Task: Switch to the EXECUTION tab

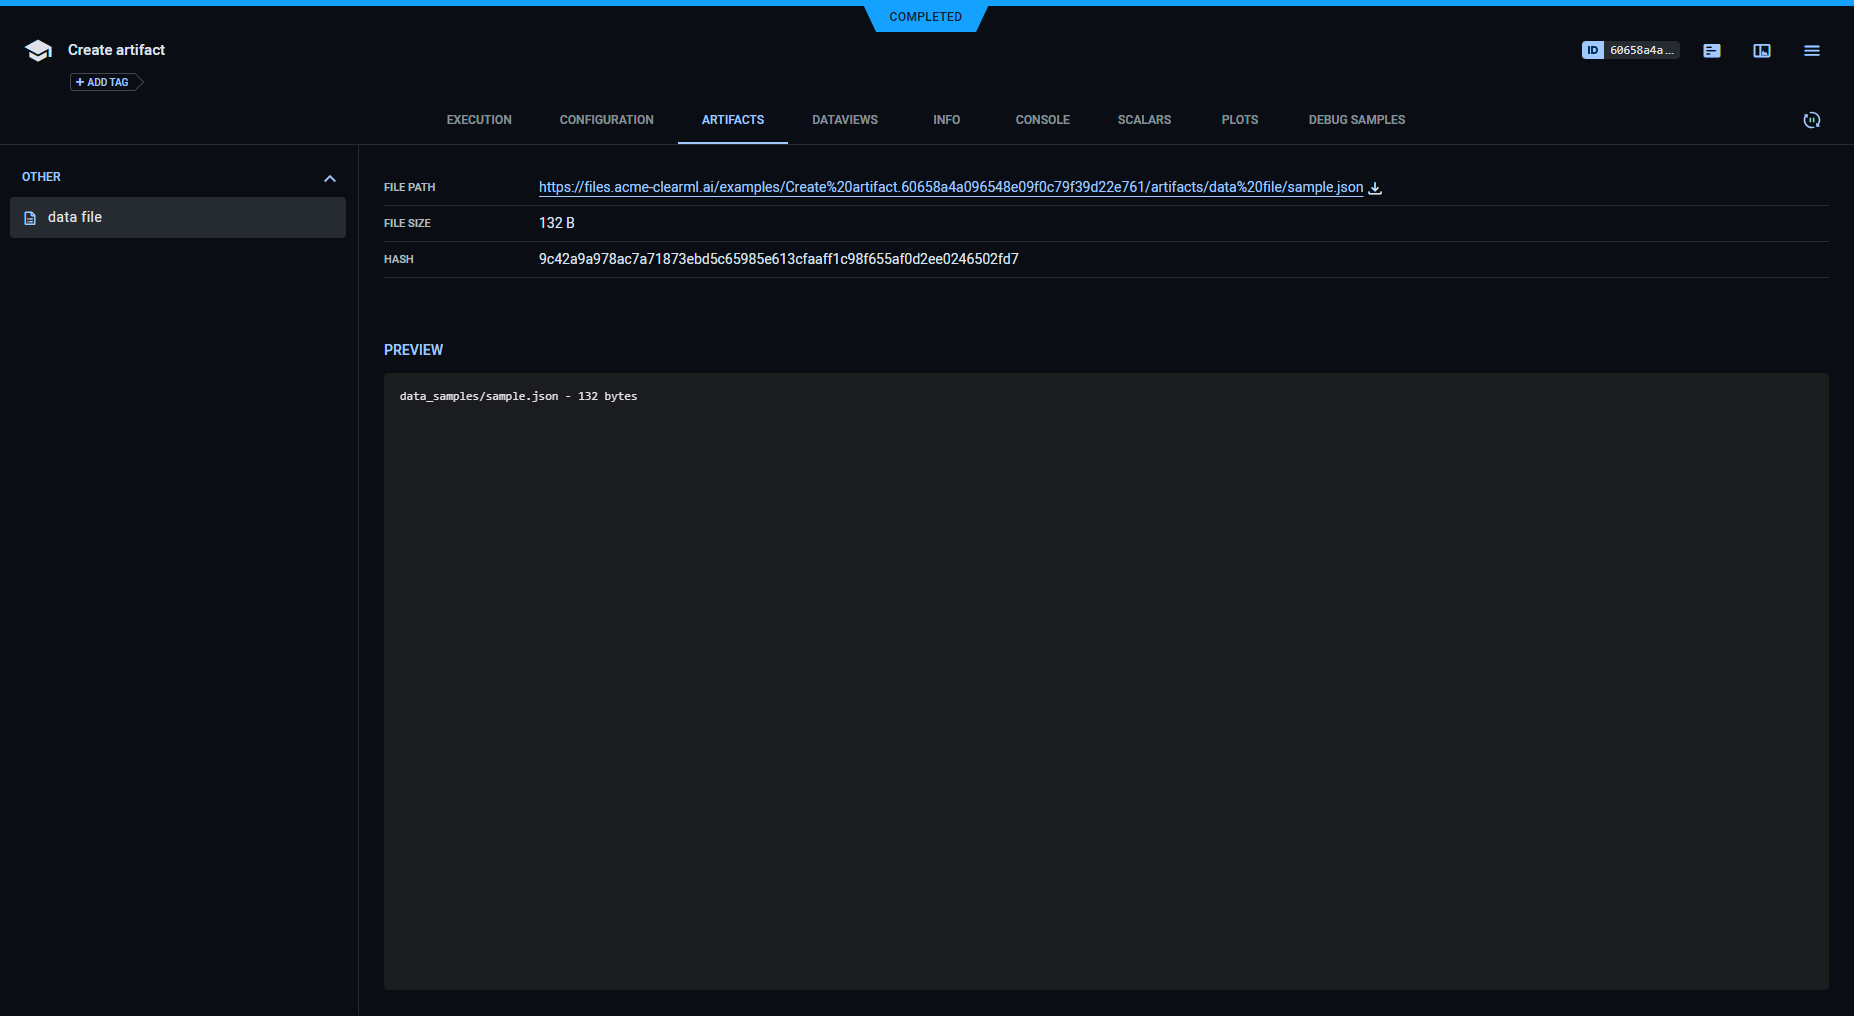Action: pos(479,120)
